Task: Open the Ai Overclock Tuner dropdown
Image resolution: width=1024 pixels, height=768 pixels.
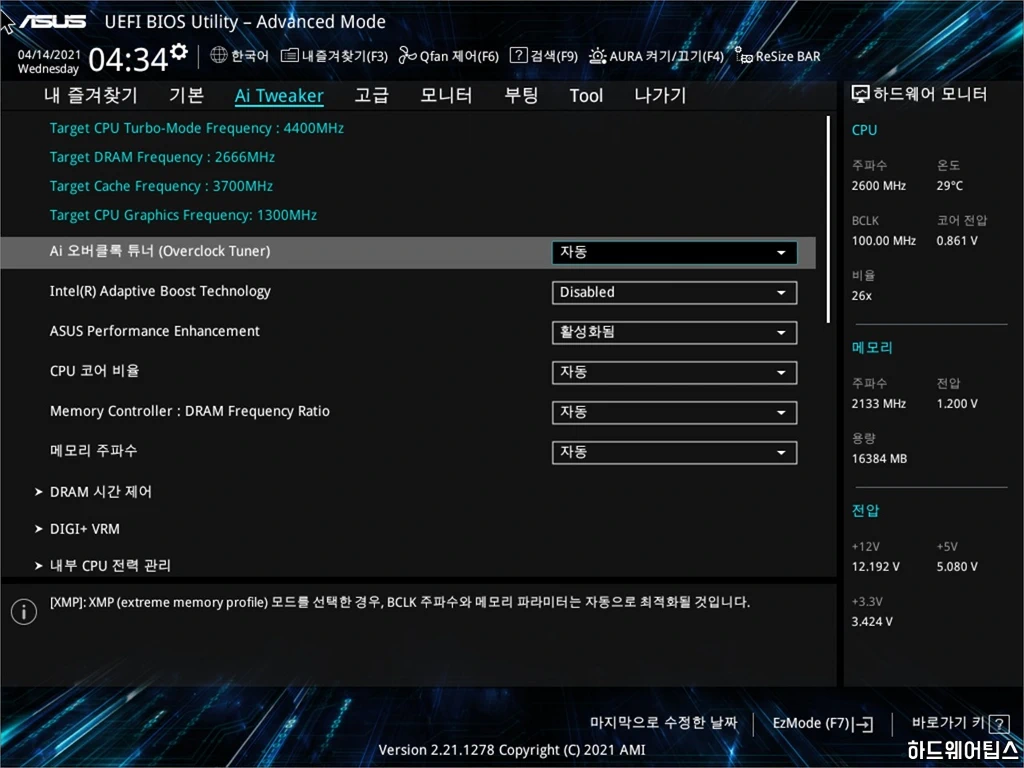Action: click(x=674, y=253)
